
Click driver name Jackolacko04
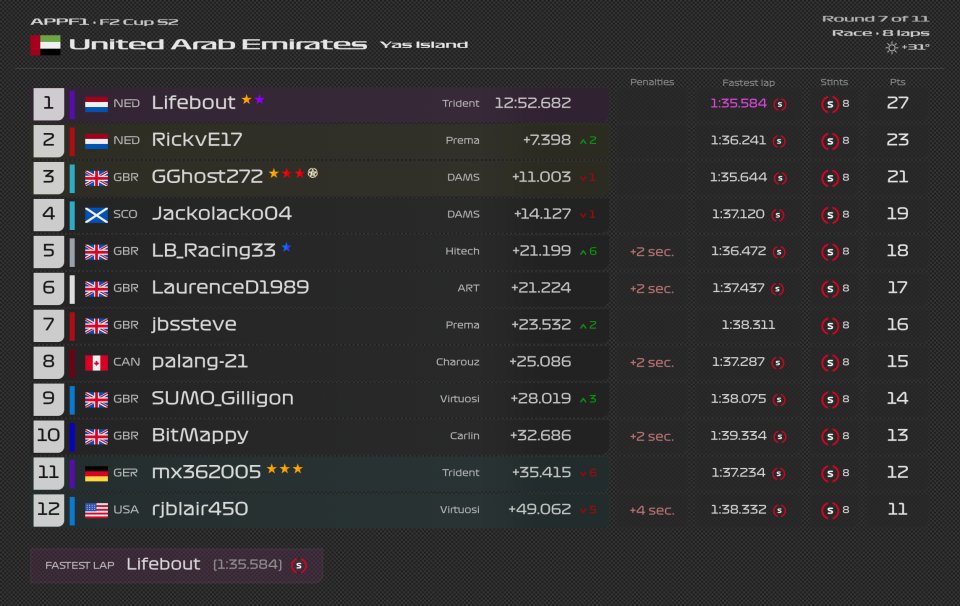222,214
